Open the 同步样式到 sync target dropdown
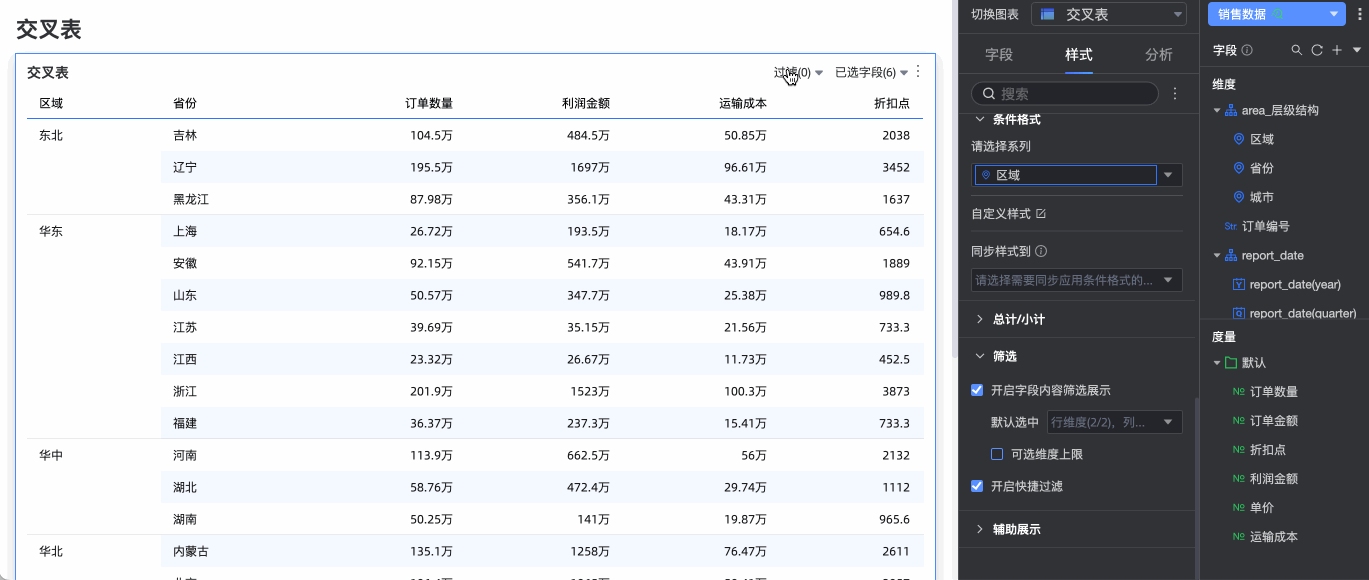The height and width of the screenshot is (580, 1369). pyautogui.click(x=1078, y=280)
